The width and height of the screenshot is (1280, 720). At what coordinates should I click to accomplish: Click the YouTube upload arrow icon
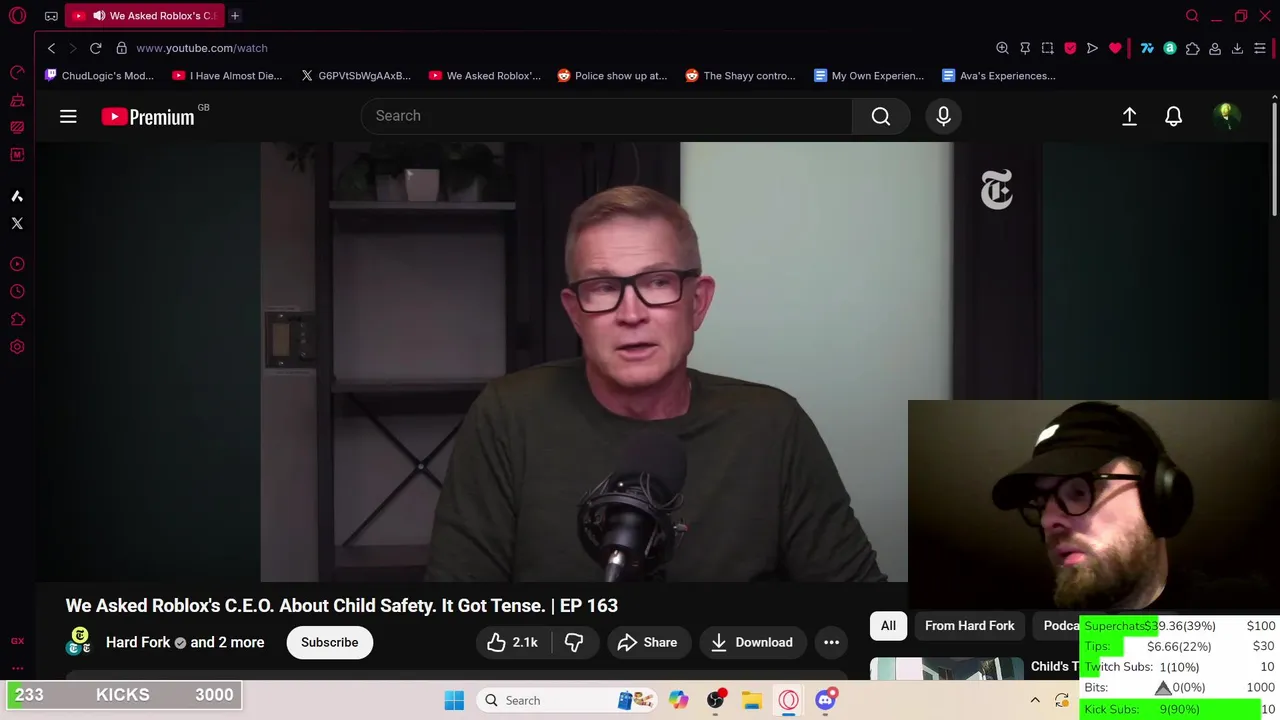(x=1129, y=117)
